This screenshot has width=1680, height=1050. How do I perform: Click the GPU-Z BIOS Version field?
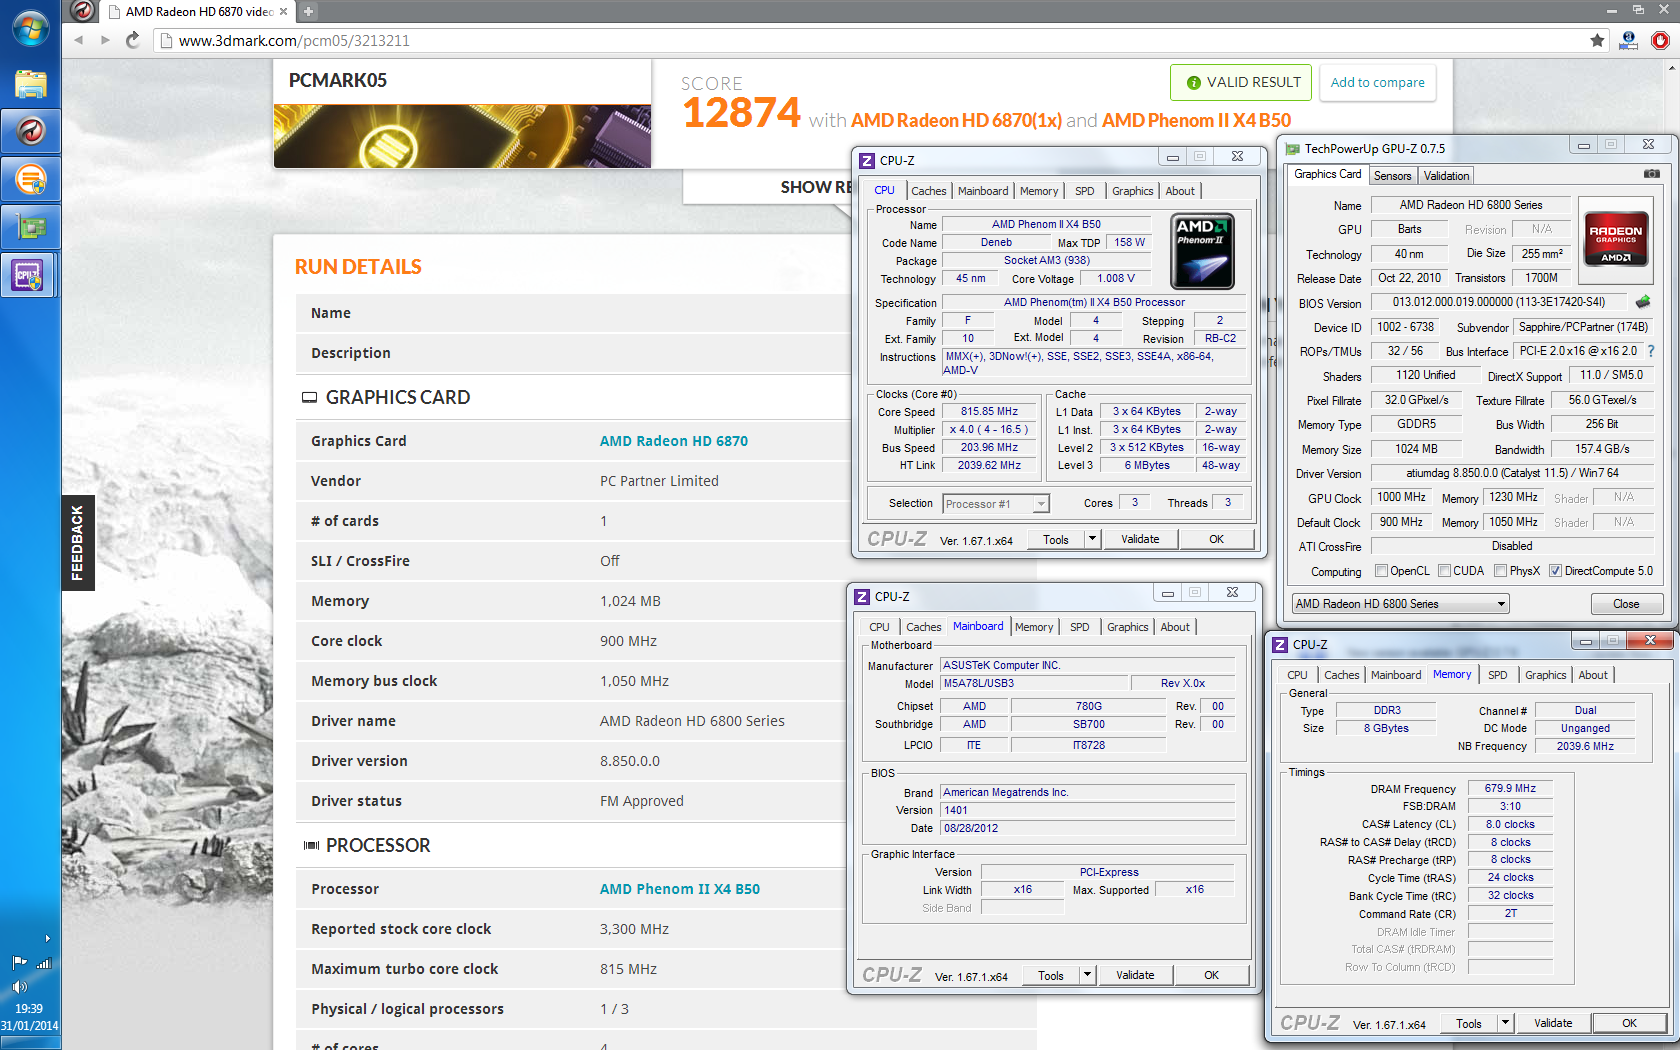(x=1498, y=302)
